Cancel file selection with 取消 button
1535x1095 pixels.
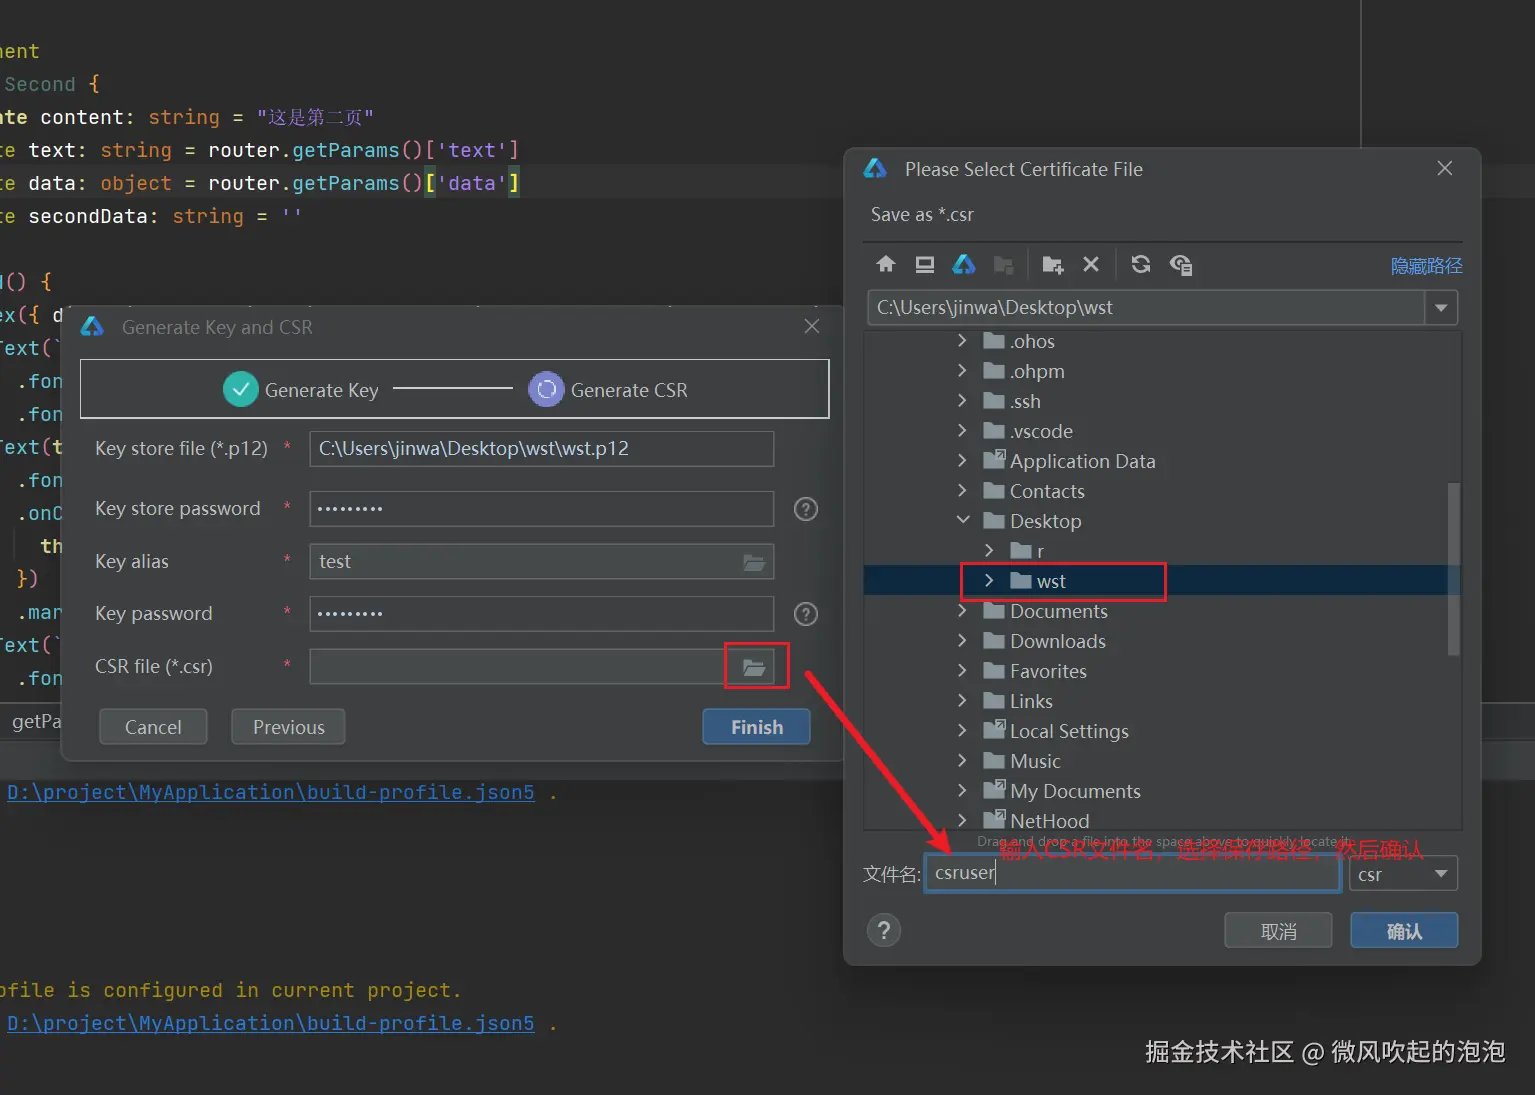(1278, 931)
